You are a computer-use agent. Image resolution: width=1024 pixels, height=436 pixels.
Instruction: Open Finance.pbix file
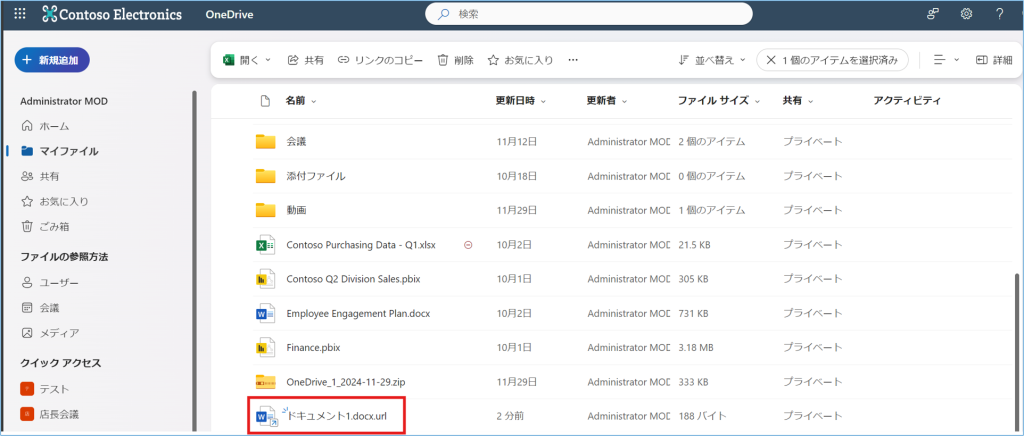pyautogui.click(x=315, y=348)
